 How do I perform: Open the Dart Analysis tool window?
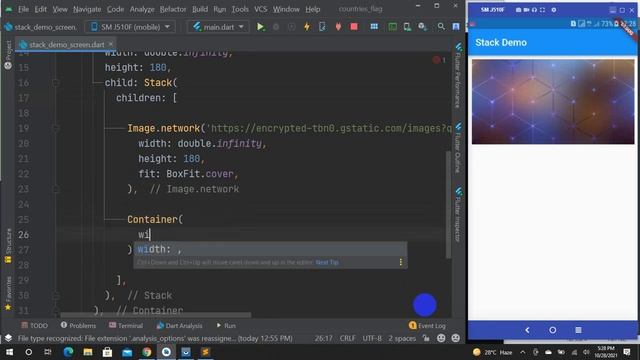pos(180,325)
